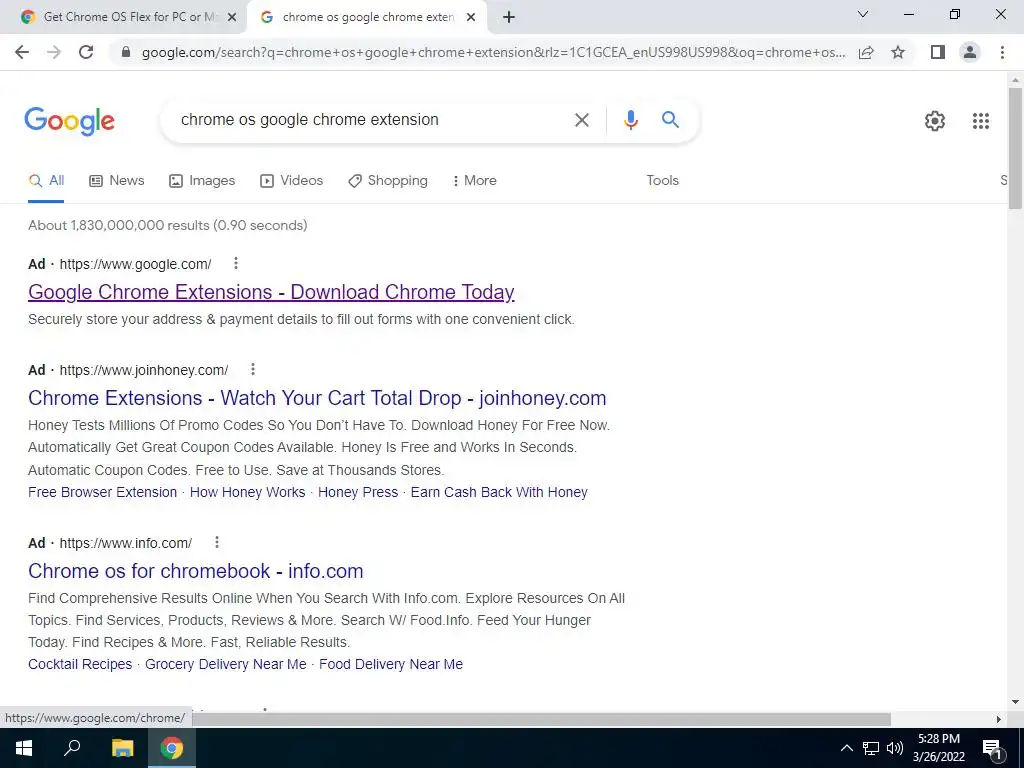The image size is (1024, 768).
Task: Open Chrome Extensions Watch Your Cart joinhoney link
Action: click(317, 398)
